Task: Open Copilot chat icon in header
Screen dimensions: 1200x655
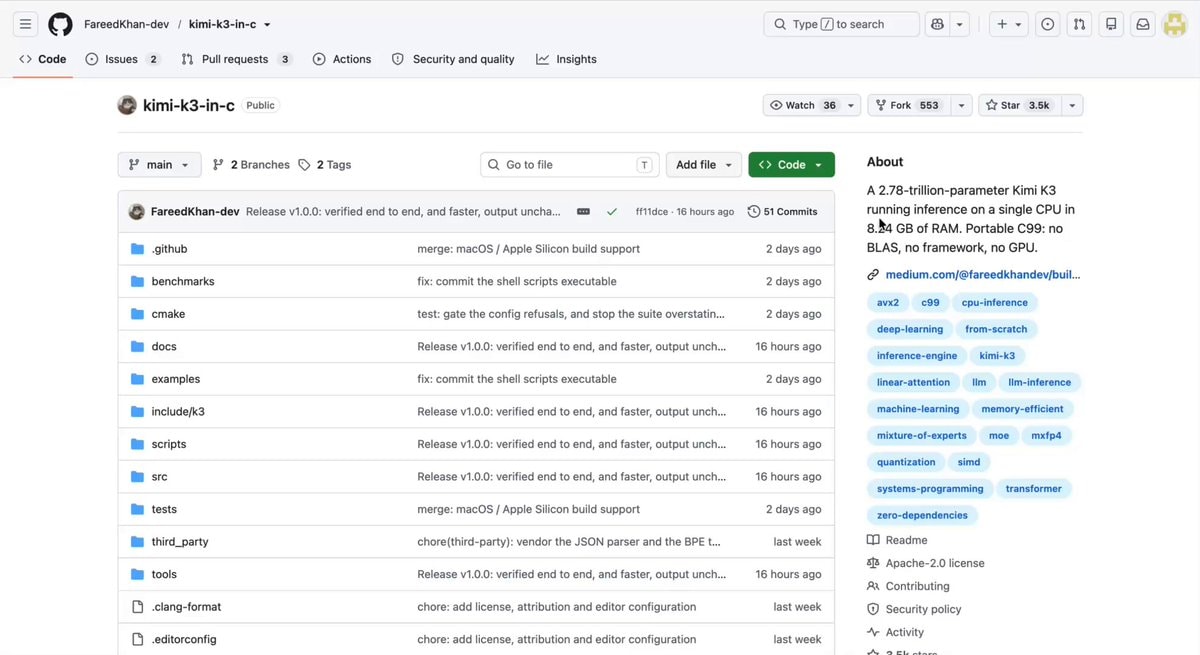Action: coord(937,24)
